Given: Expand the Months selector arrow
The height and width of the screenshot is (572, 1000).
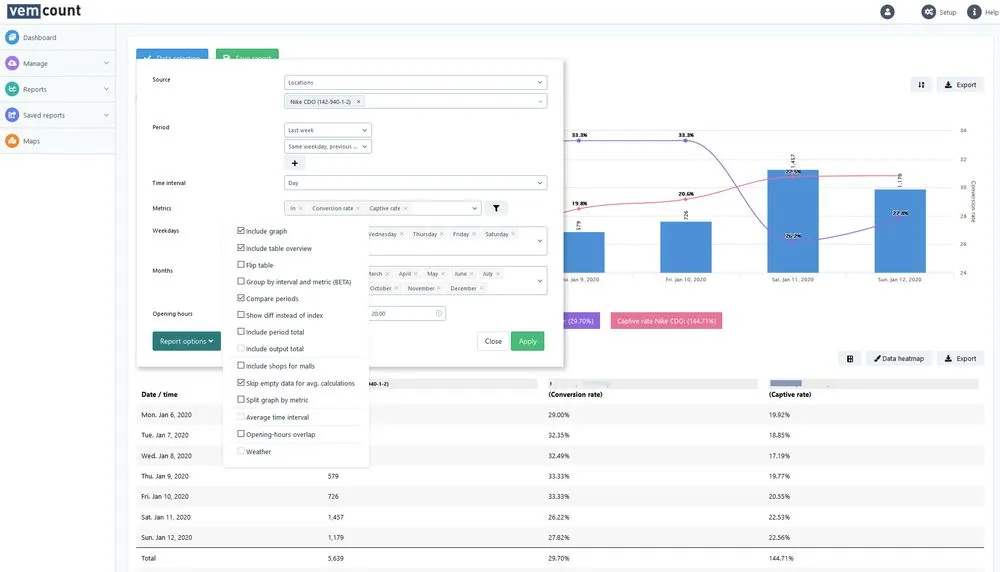Looking at the screenshot, I should click(x=540, y=281).
